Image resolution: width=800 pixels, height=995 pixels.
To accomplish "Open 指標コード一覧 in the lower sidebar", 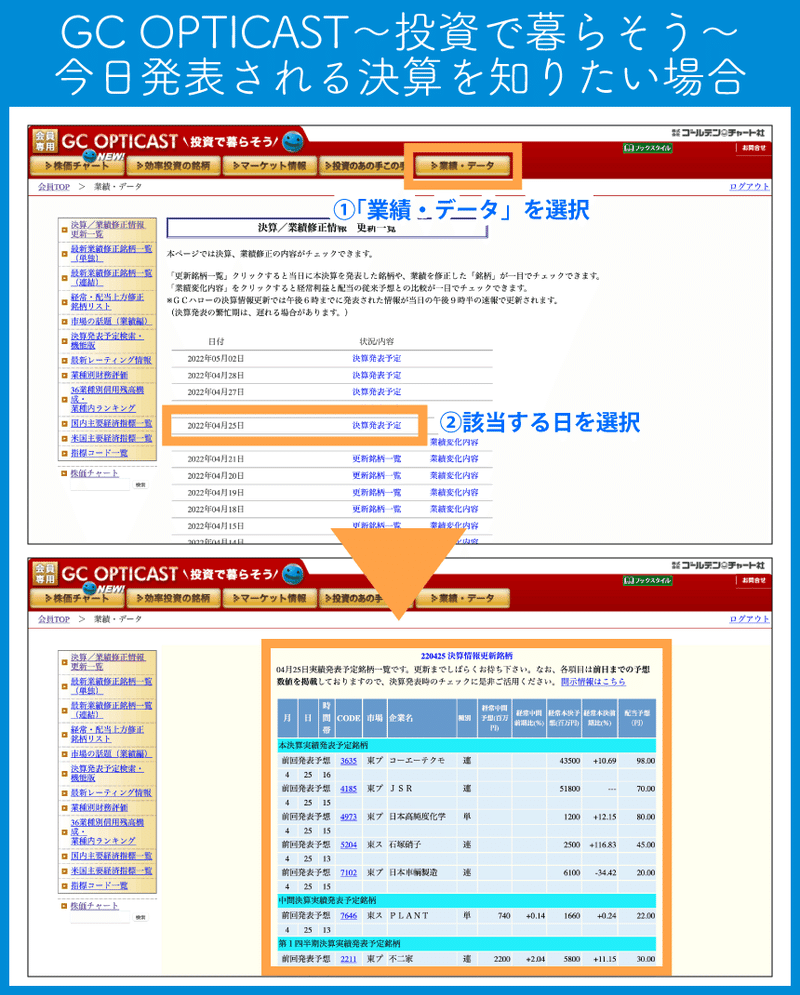I will point(99,886).
